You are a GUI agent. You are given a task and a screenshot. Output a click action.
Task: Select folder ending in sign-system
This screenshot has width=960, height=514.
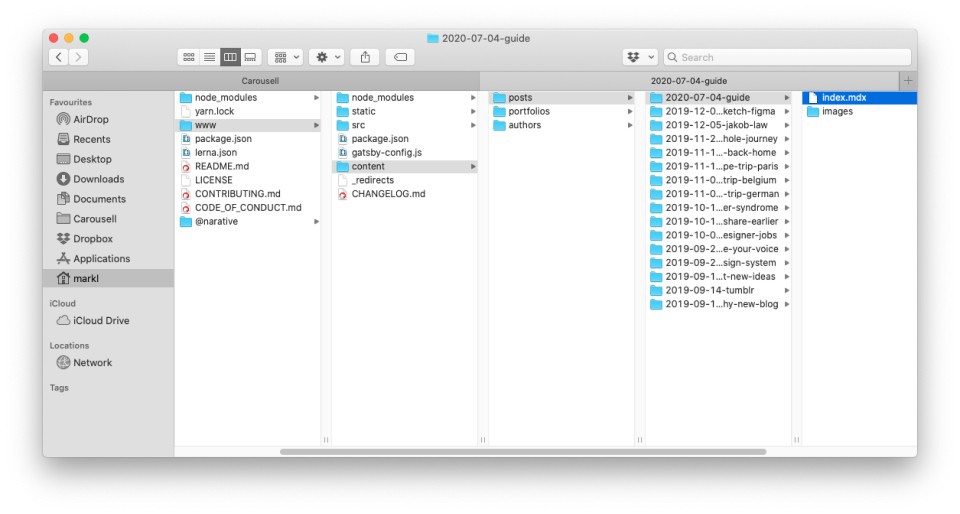coord(719,263)
